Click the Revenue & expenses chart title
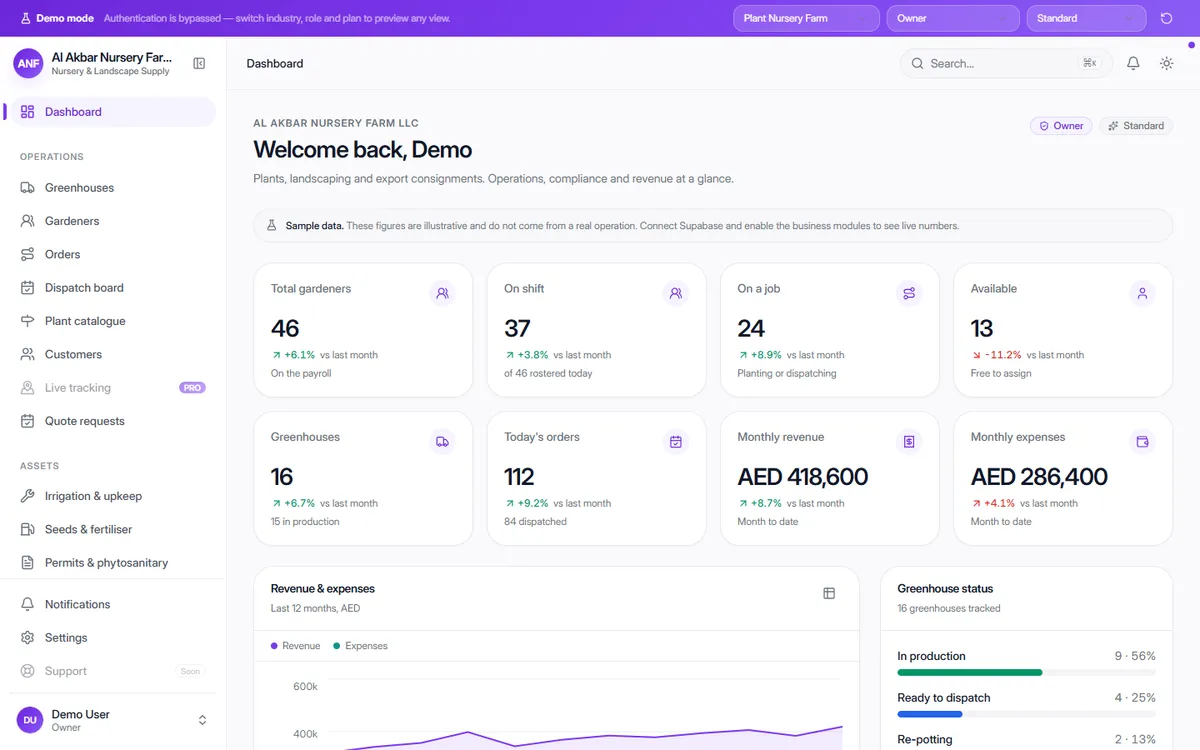1200x750 pixels. 323,589
